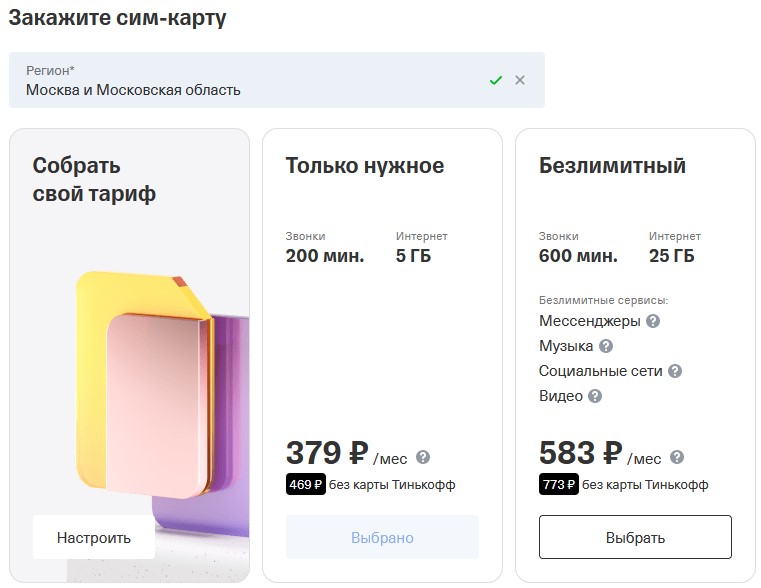Clear the region field with X icon
The image size is (761, 588).
click(x=520, y=80)
